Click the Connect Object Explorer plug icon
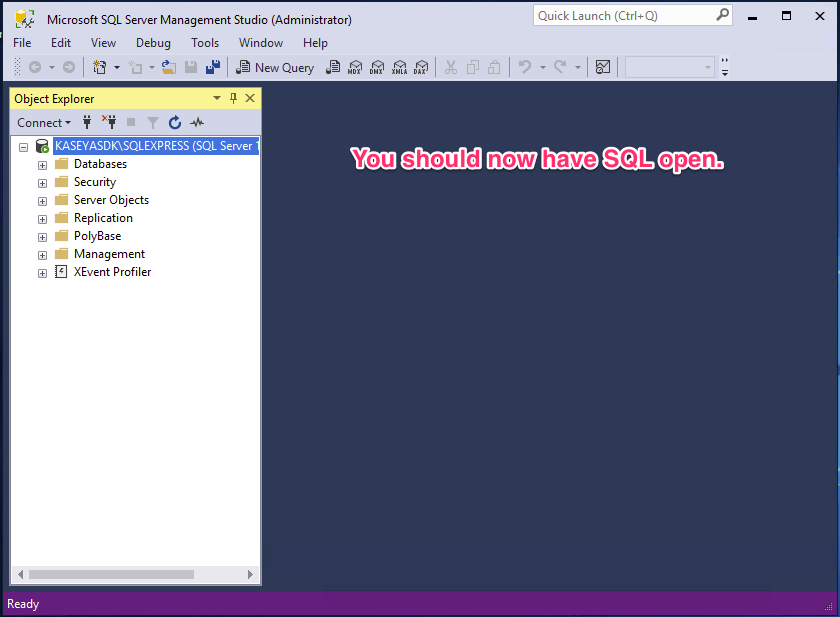This screenshot has height=617, width=840. click(87, 123)
